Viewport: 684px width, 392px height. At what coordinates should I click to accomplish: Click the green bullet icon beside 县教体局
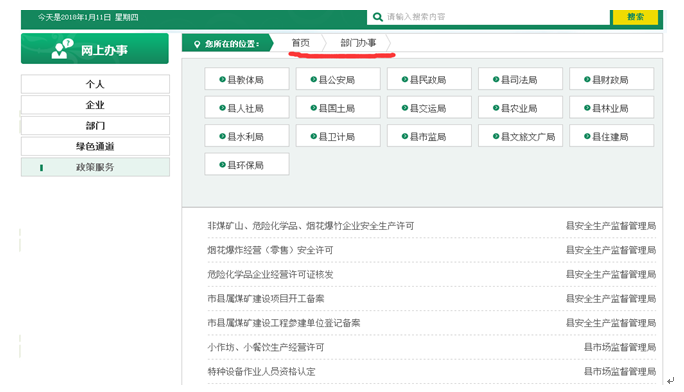click(222, 79)
